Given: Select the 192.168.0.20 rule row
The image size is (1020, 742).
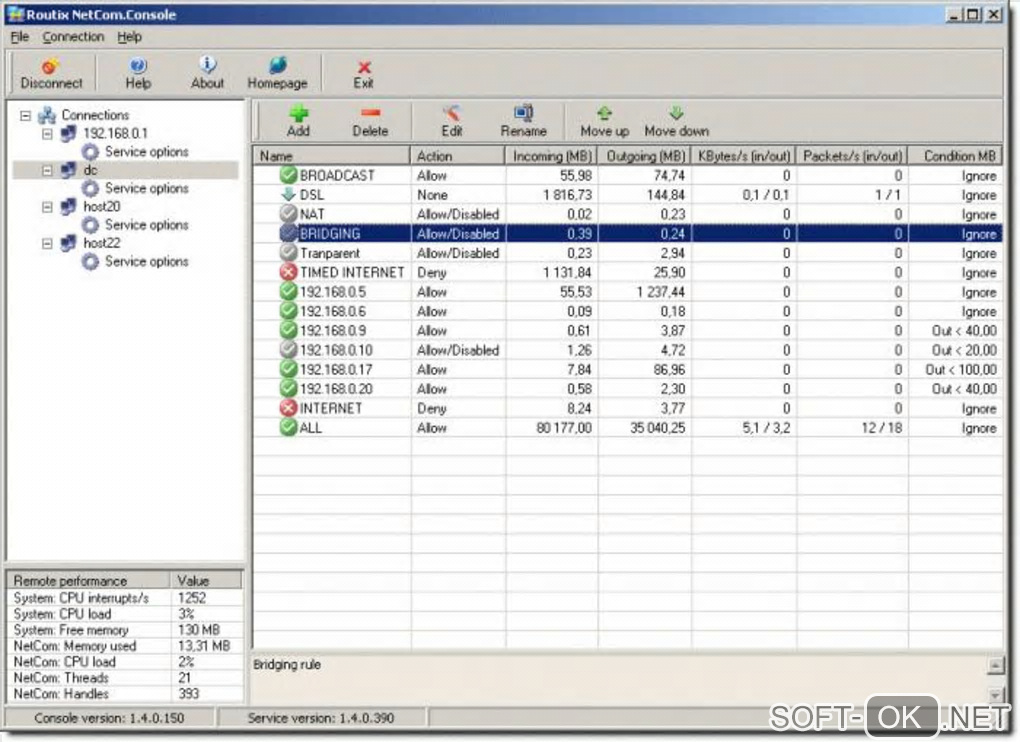Looking at the screenshot, I should pos(628,389).
